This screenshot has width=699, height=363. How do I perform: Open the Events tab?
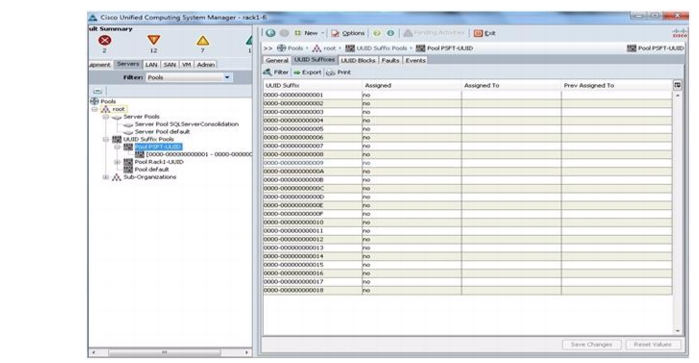[415, 60]
